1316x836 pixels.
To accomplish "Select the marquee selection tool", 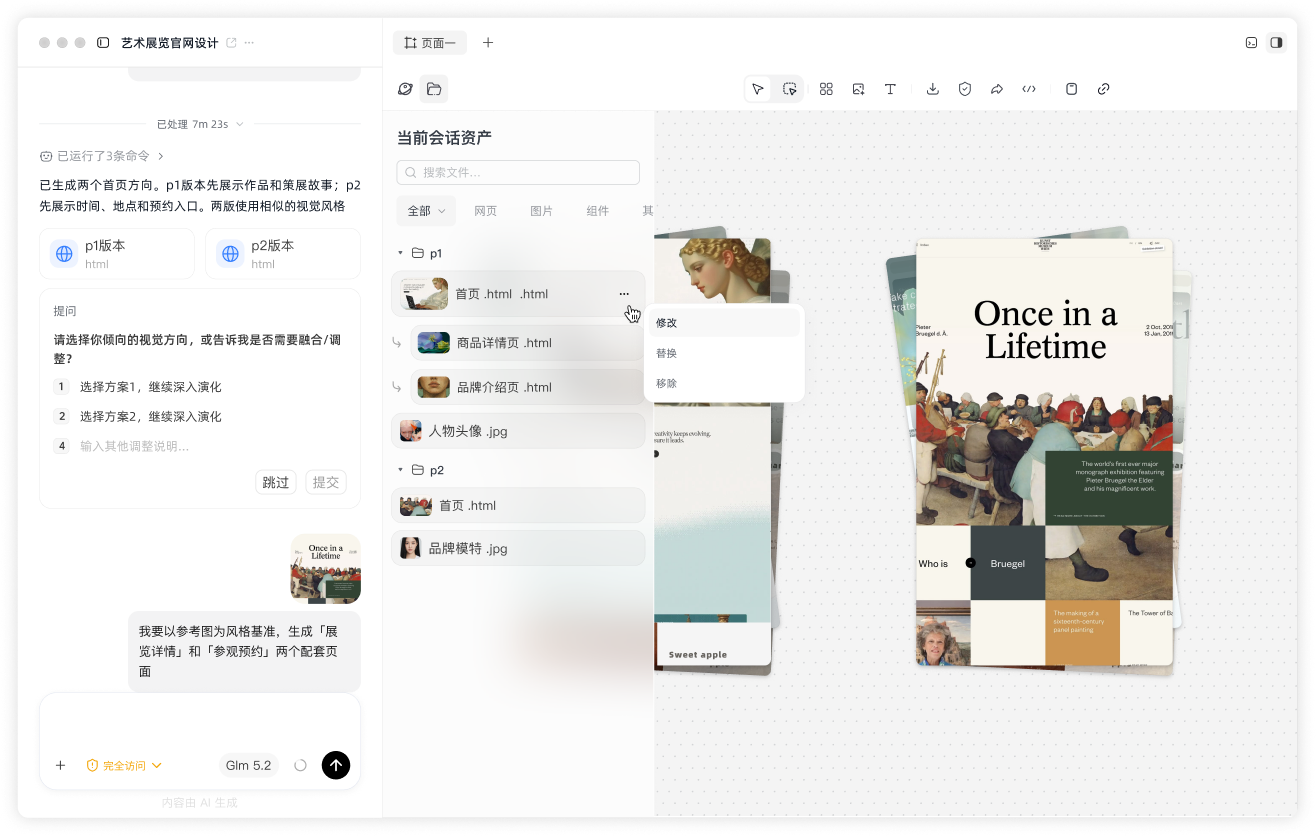I will [789, 89].
